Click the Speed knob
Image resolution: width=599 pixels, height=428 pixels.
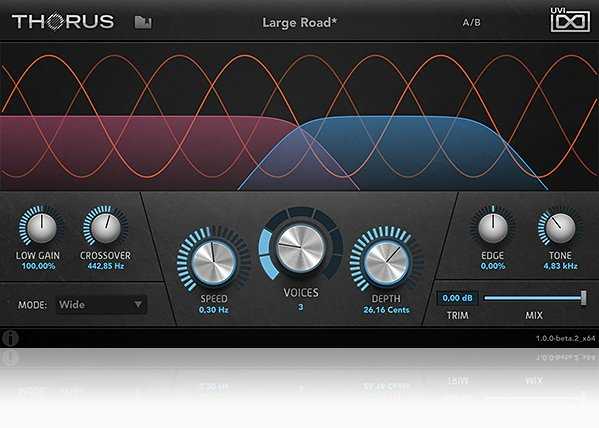point(214,263)
